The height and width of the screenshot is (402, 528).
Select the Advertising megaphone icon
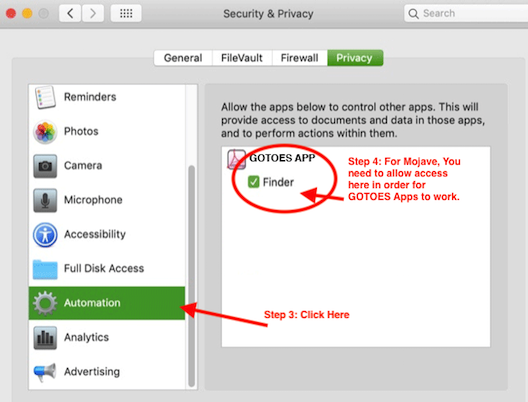tap(45, 372)
